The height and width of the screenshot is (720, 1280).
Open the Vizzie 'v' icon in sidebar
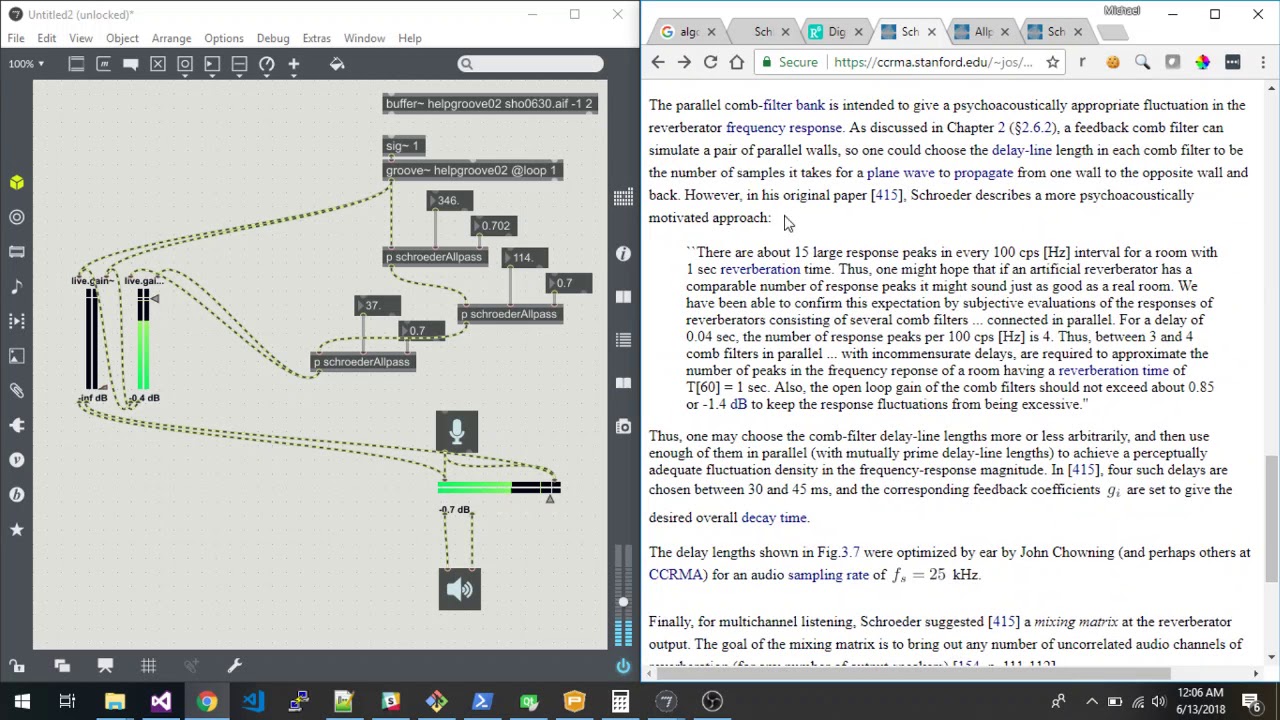click(x=17, y=460)
